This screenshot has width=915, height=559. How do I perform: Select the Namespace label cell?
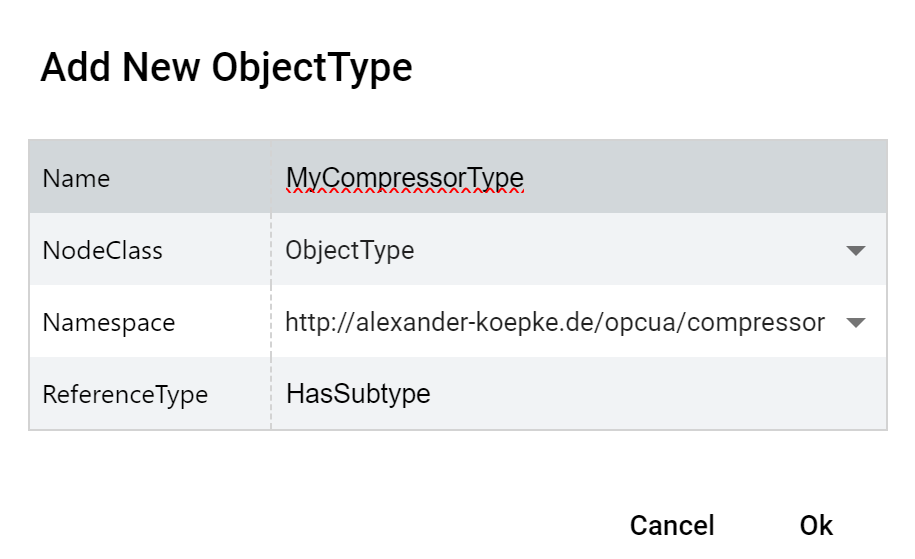tap(150, 322)
